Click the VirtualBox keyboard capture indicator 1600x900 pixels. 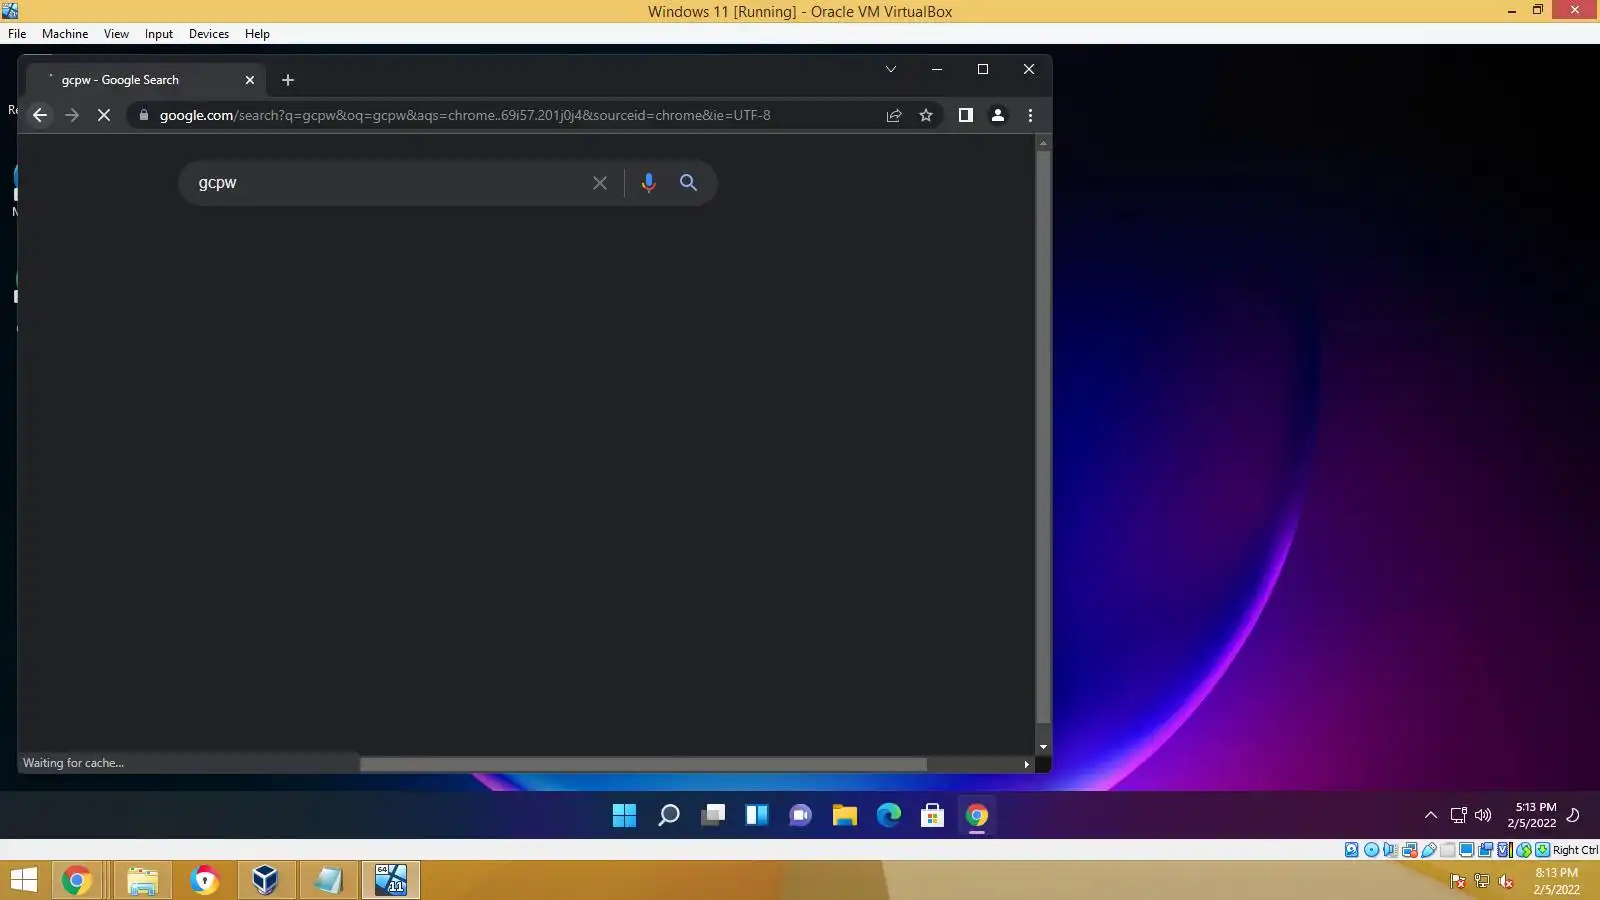(1543, 850)
